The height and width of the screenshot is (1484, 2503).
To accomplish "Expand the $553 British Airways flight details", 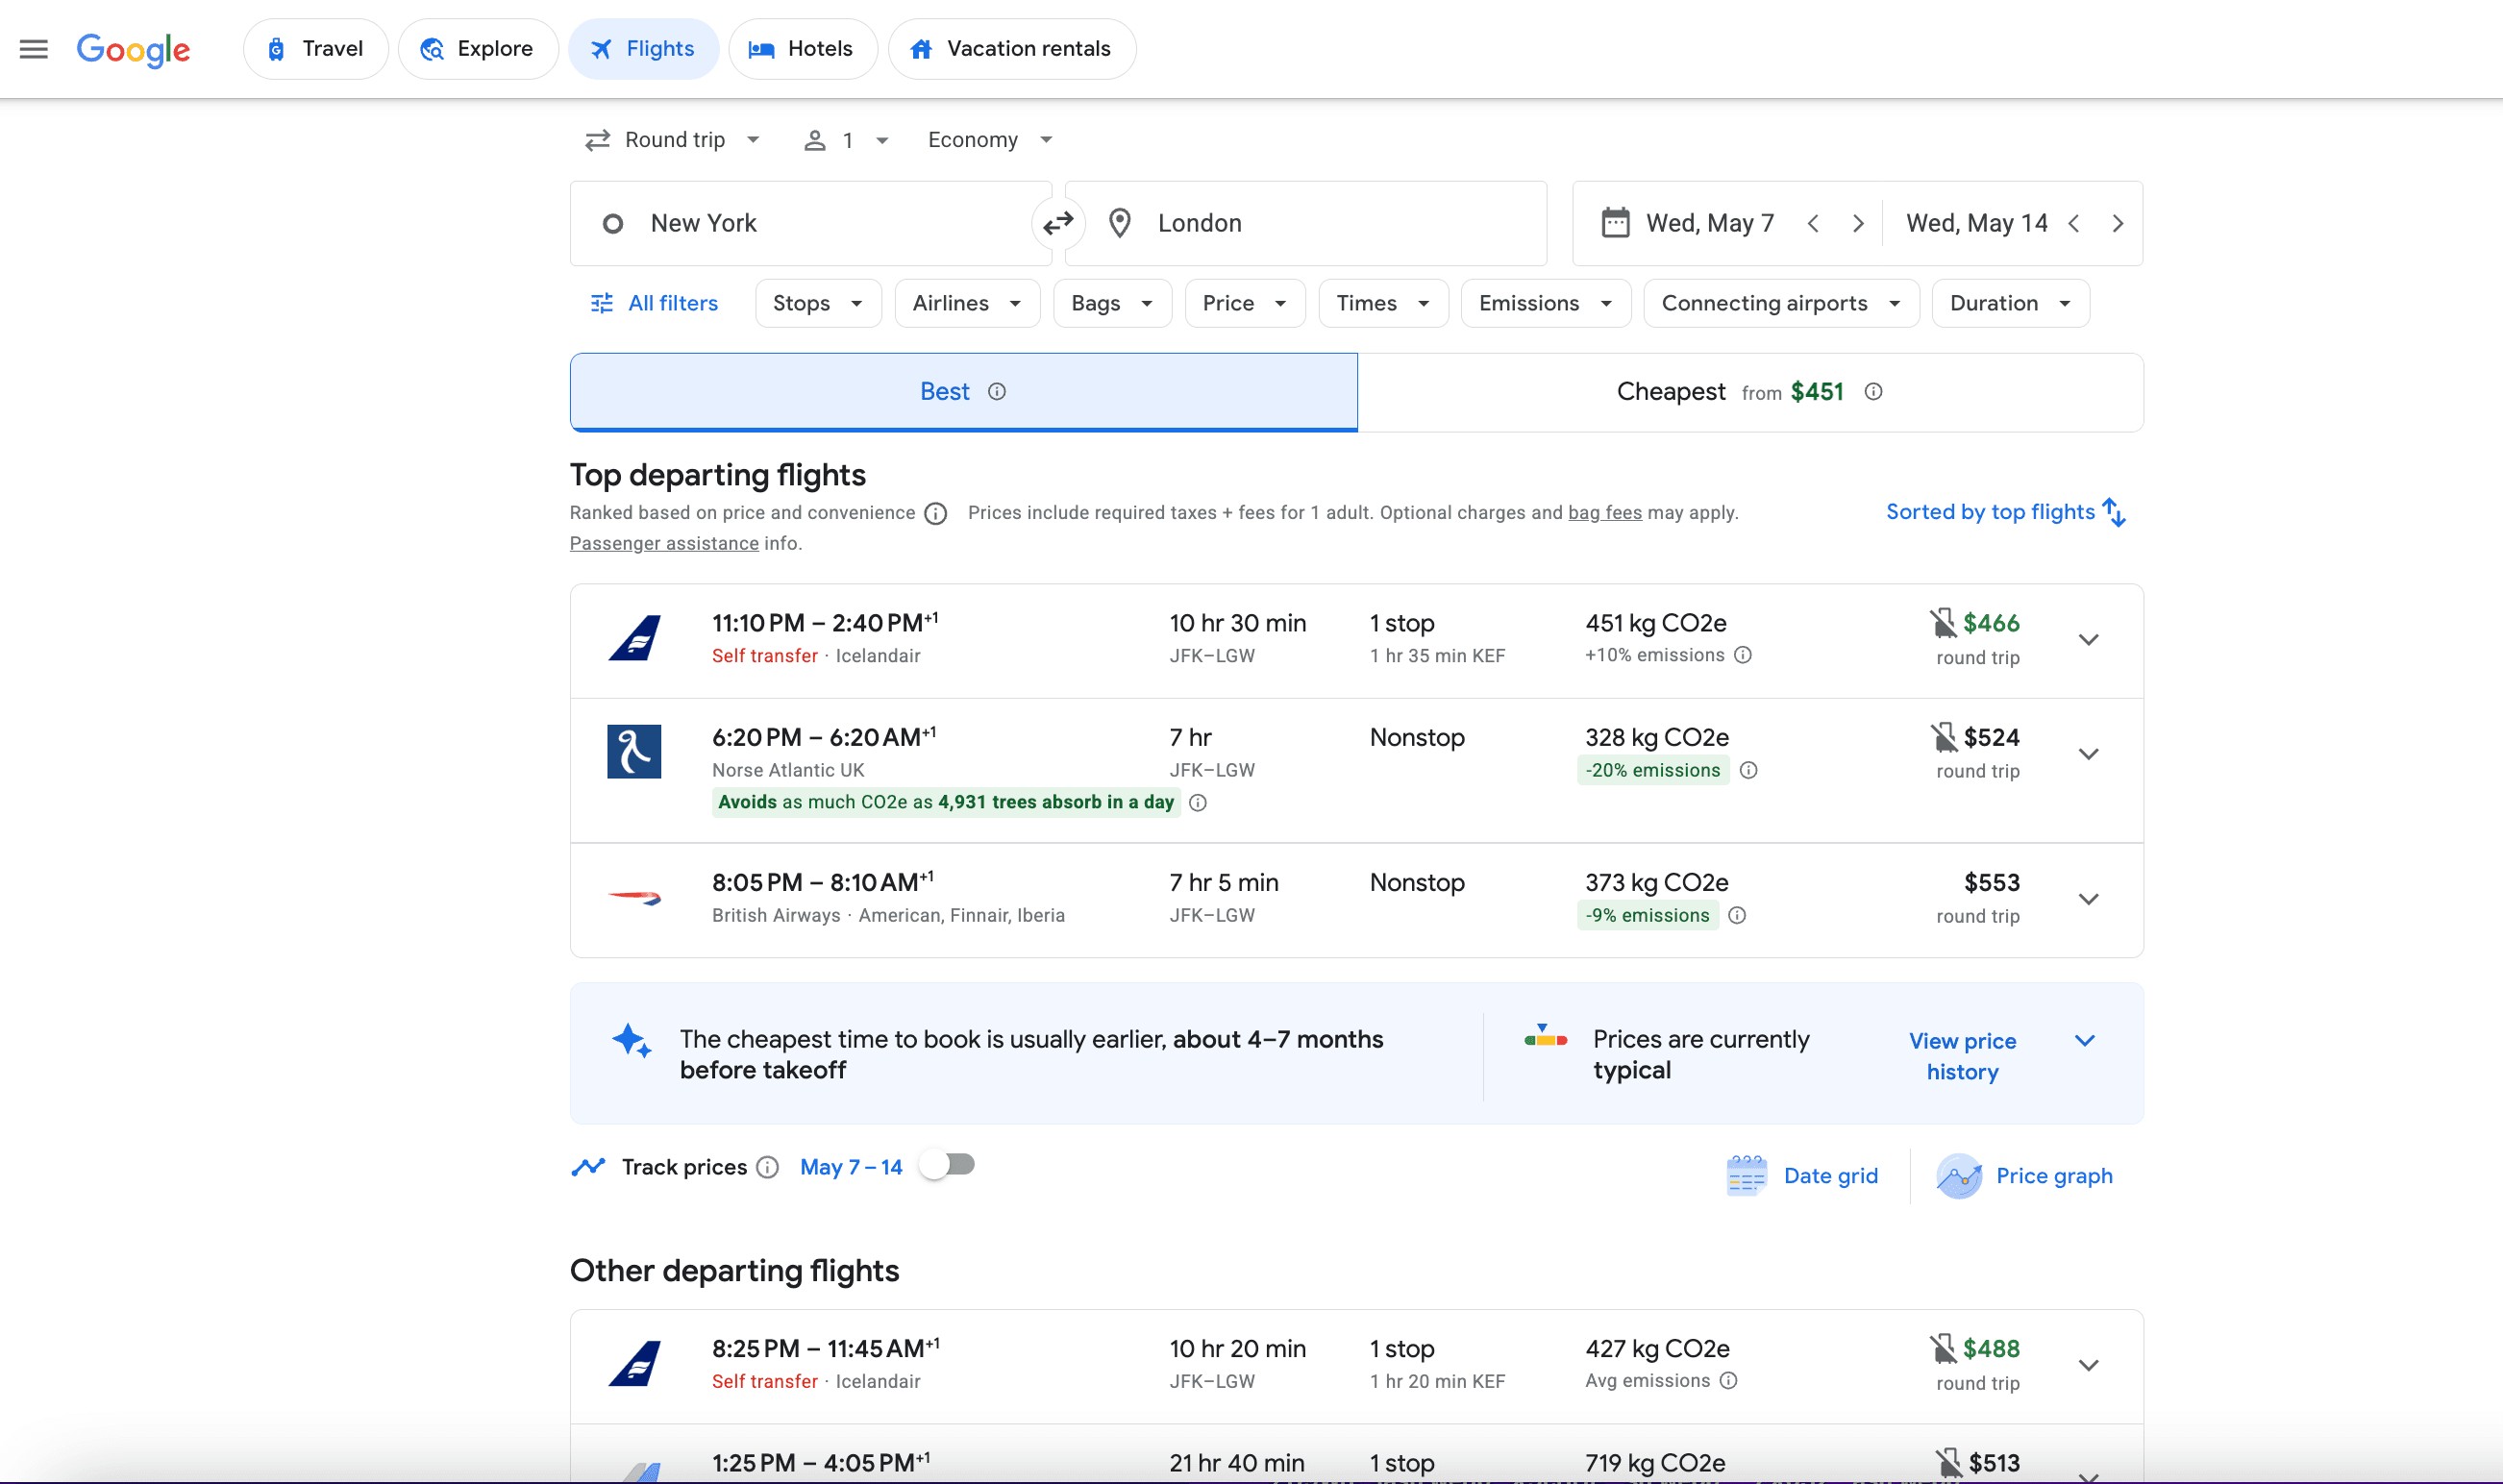I will coord(2088,898).
